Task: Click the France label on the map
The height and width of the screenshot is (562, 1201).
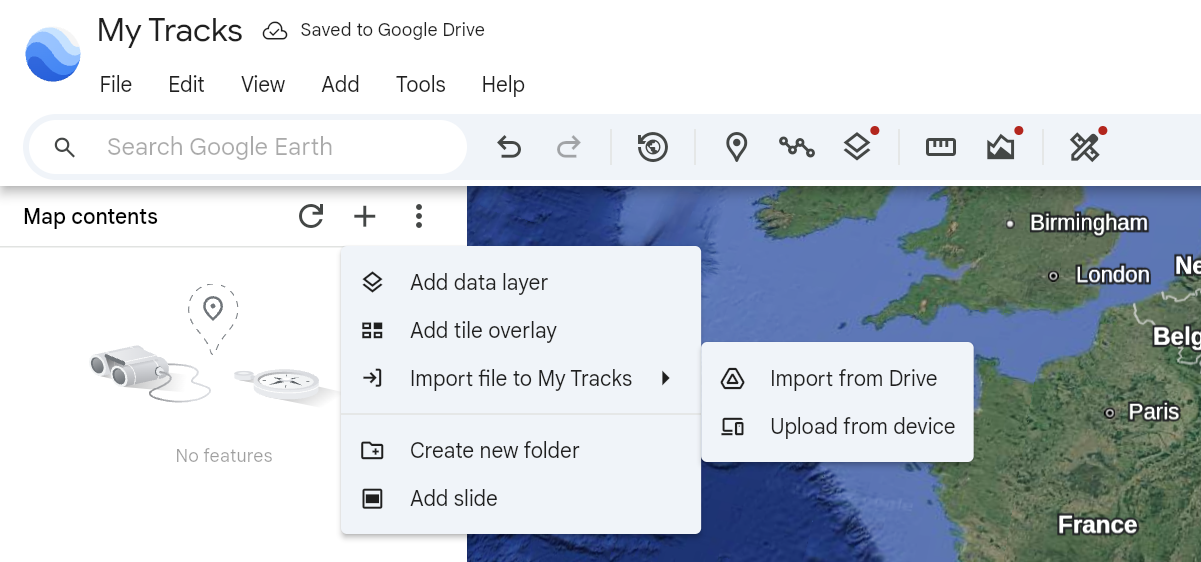Action: click(1097, 525)
